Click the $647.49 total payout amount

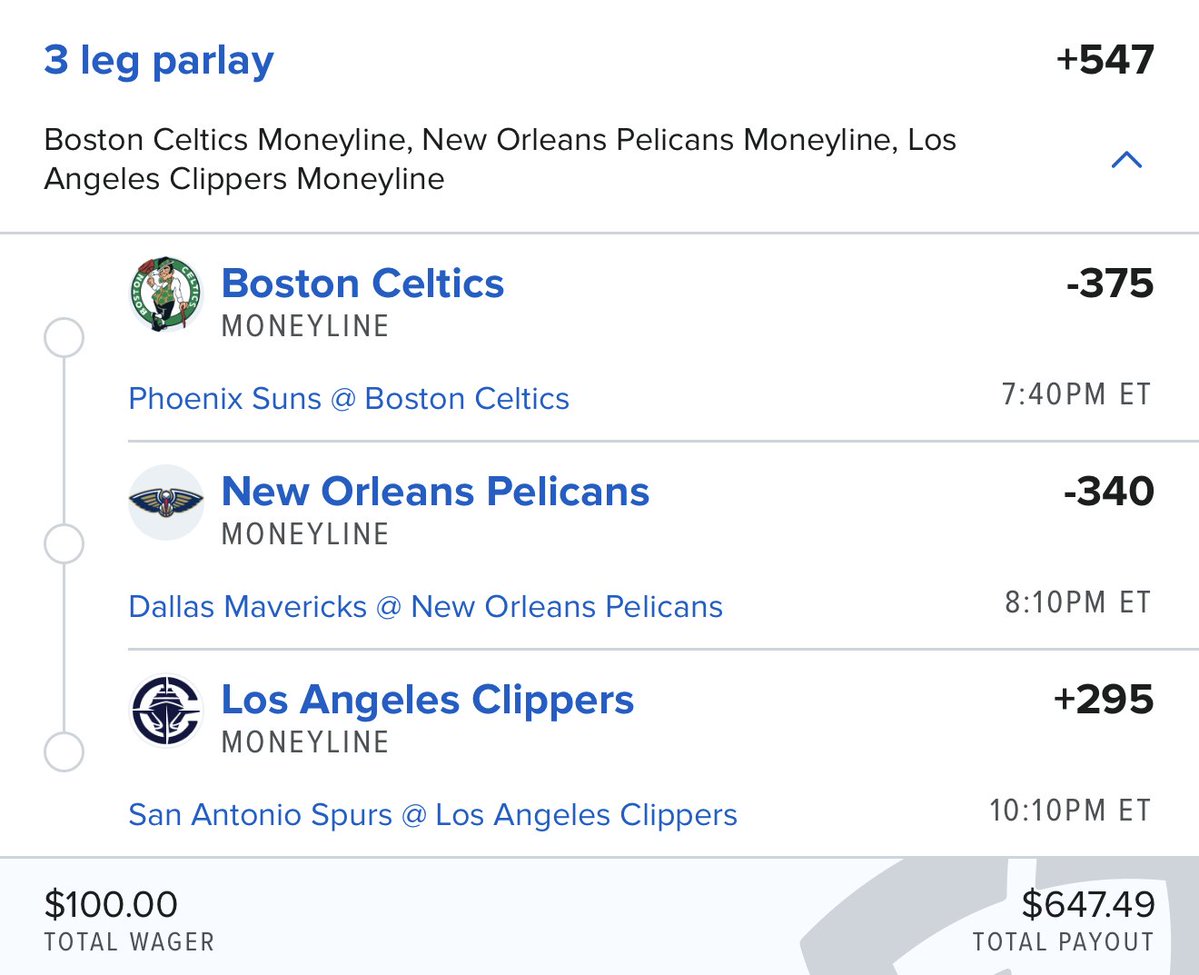[x=1088, y=905]
